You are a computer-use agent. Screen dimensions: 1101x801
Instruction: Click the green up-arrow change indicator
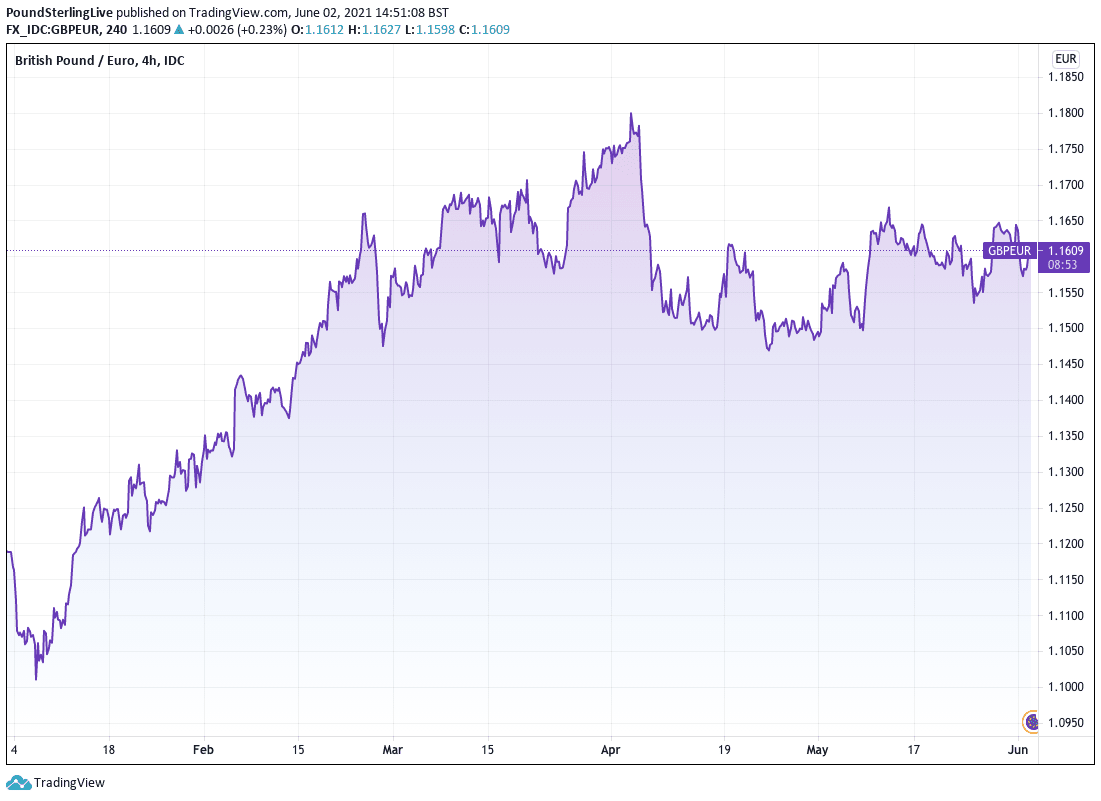(179, 29)
